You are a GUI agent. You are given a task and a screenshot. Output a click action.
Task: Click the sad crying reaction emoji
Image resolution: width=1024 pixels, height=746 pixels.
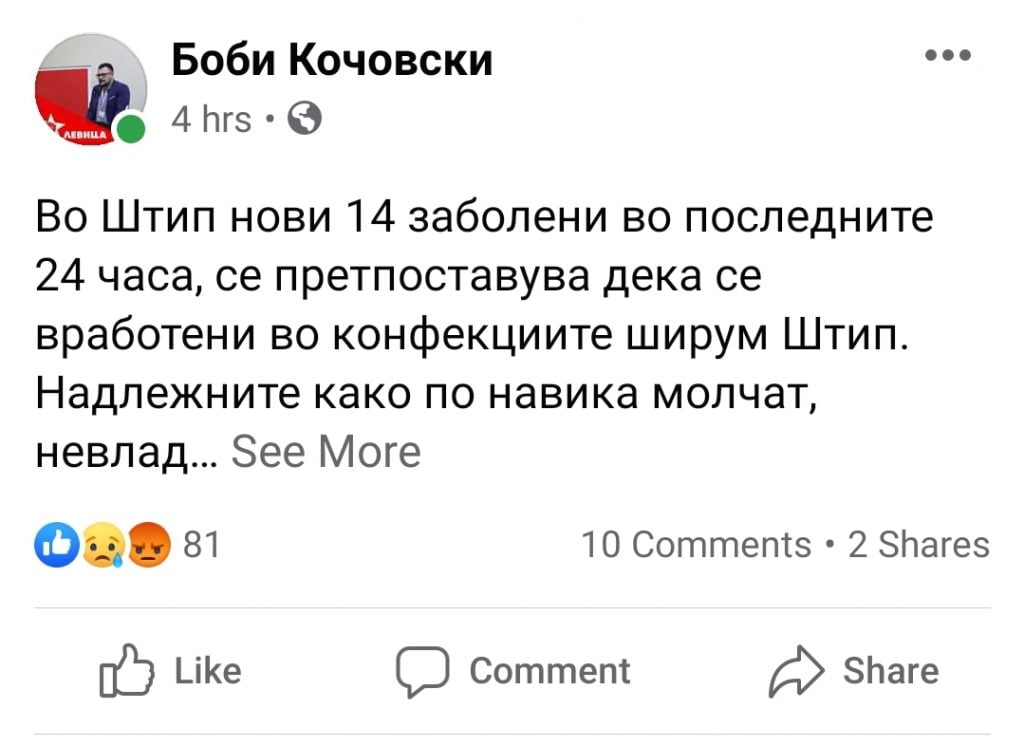(103, 546)
